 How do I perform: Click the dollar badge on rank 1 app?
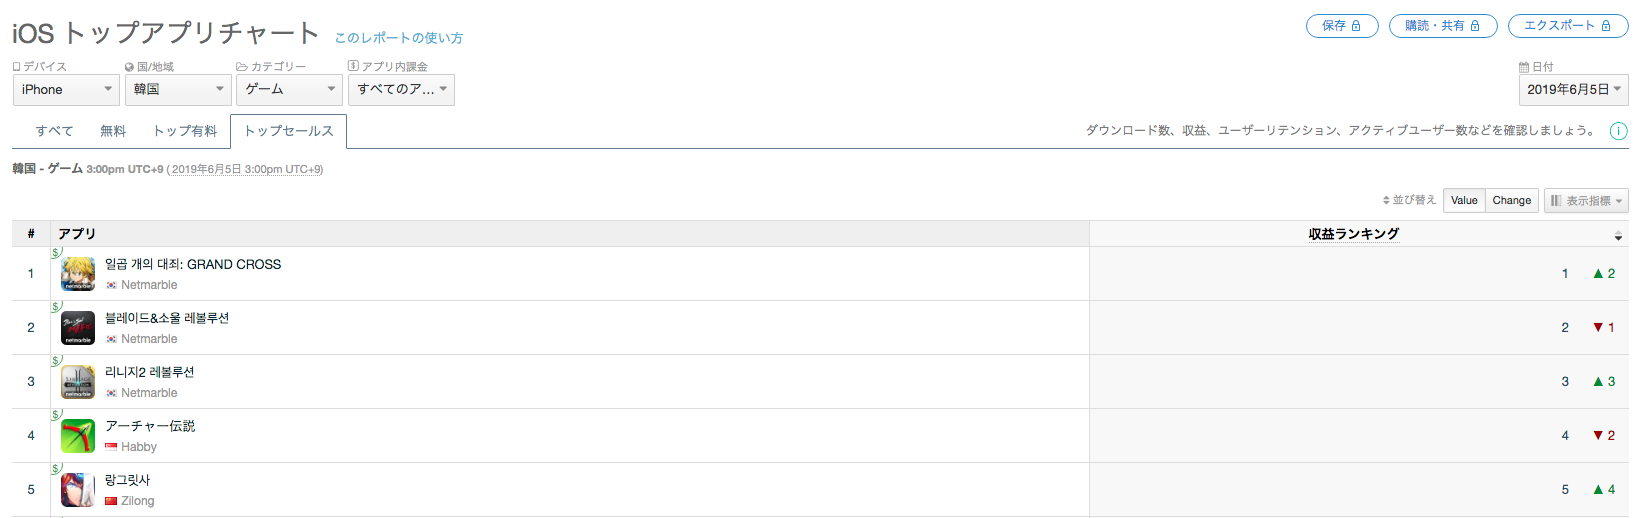57,253
